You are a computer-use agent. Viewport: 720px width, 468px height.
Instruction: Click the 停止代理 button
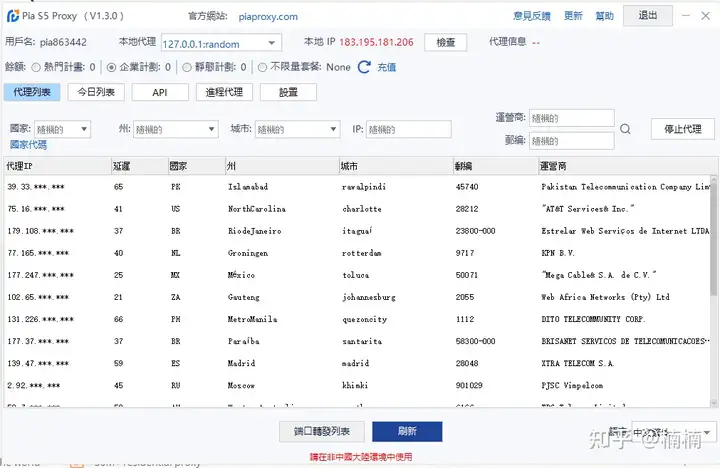tap(683, 129)
